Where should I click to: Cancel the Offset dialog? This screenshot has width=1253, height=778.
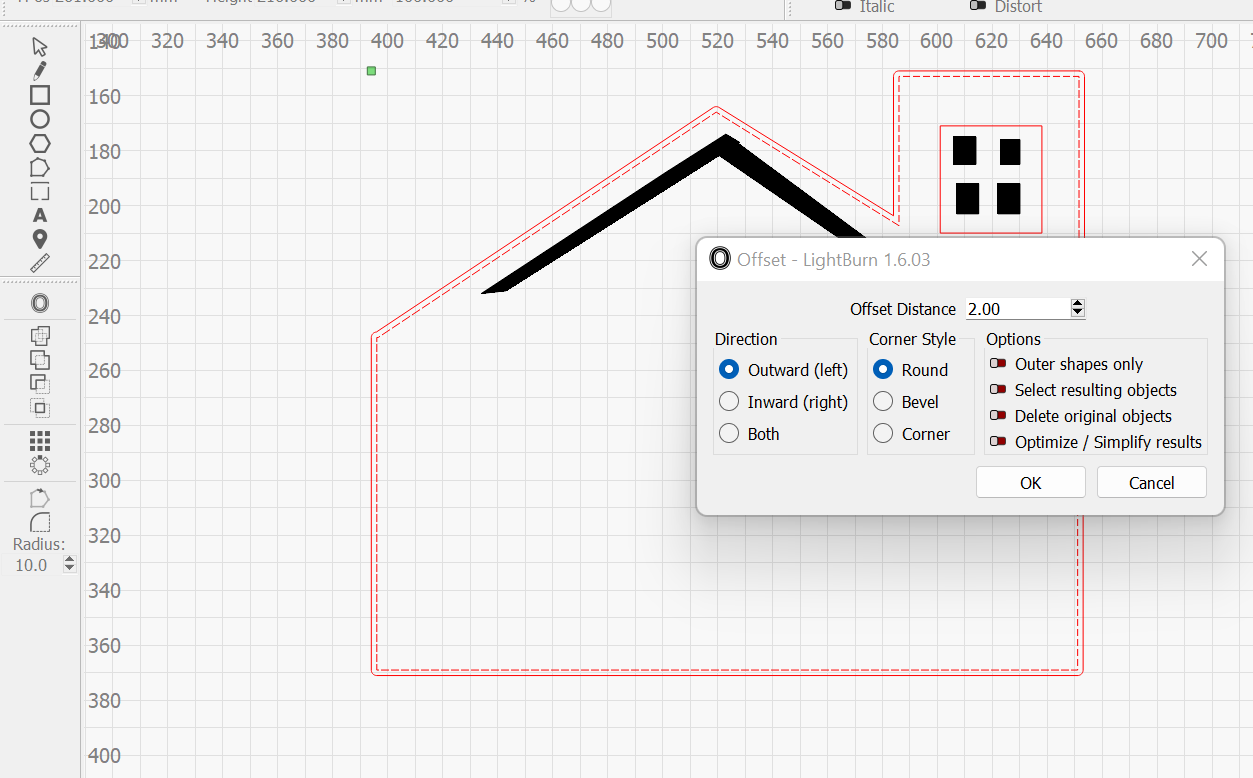point(1151,482)
